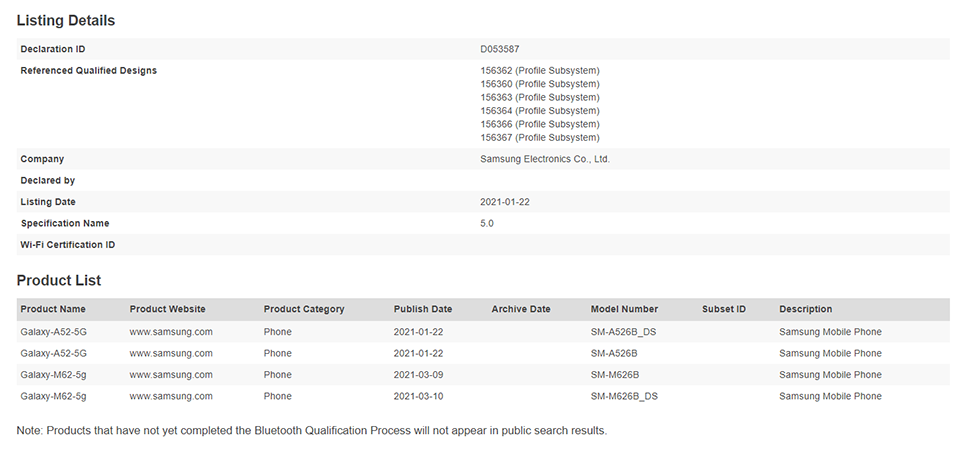Click Samsung Electronics Co., Ltd. company name
The width and height of the screenshot is (960, 457).
click(x=545, y=159)
